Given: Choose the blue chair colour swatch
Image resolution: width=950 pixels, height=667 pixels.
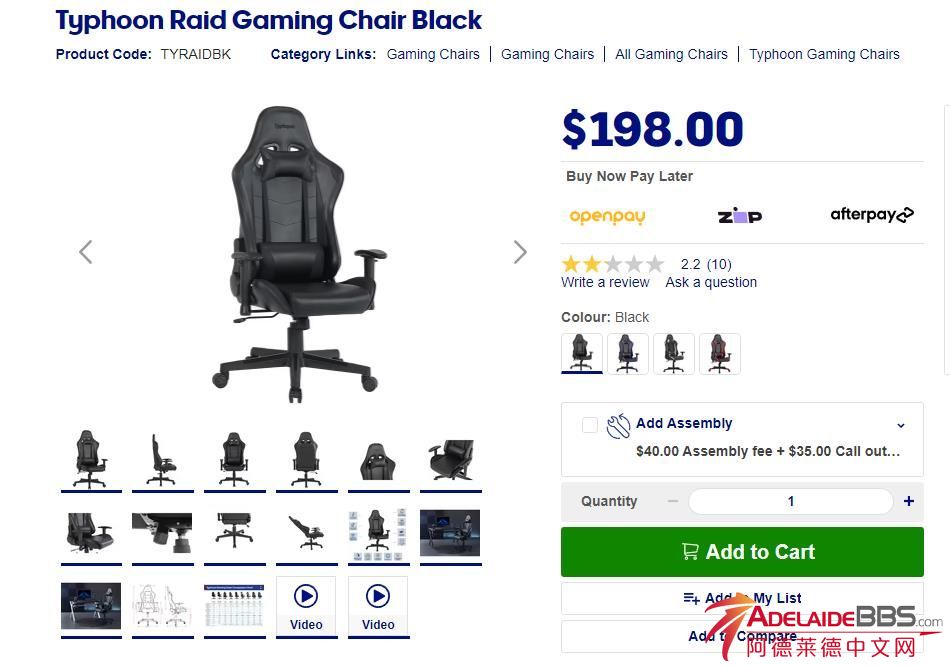Looking at the screenshot, I should coord(628,353).
